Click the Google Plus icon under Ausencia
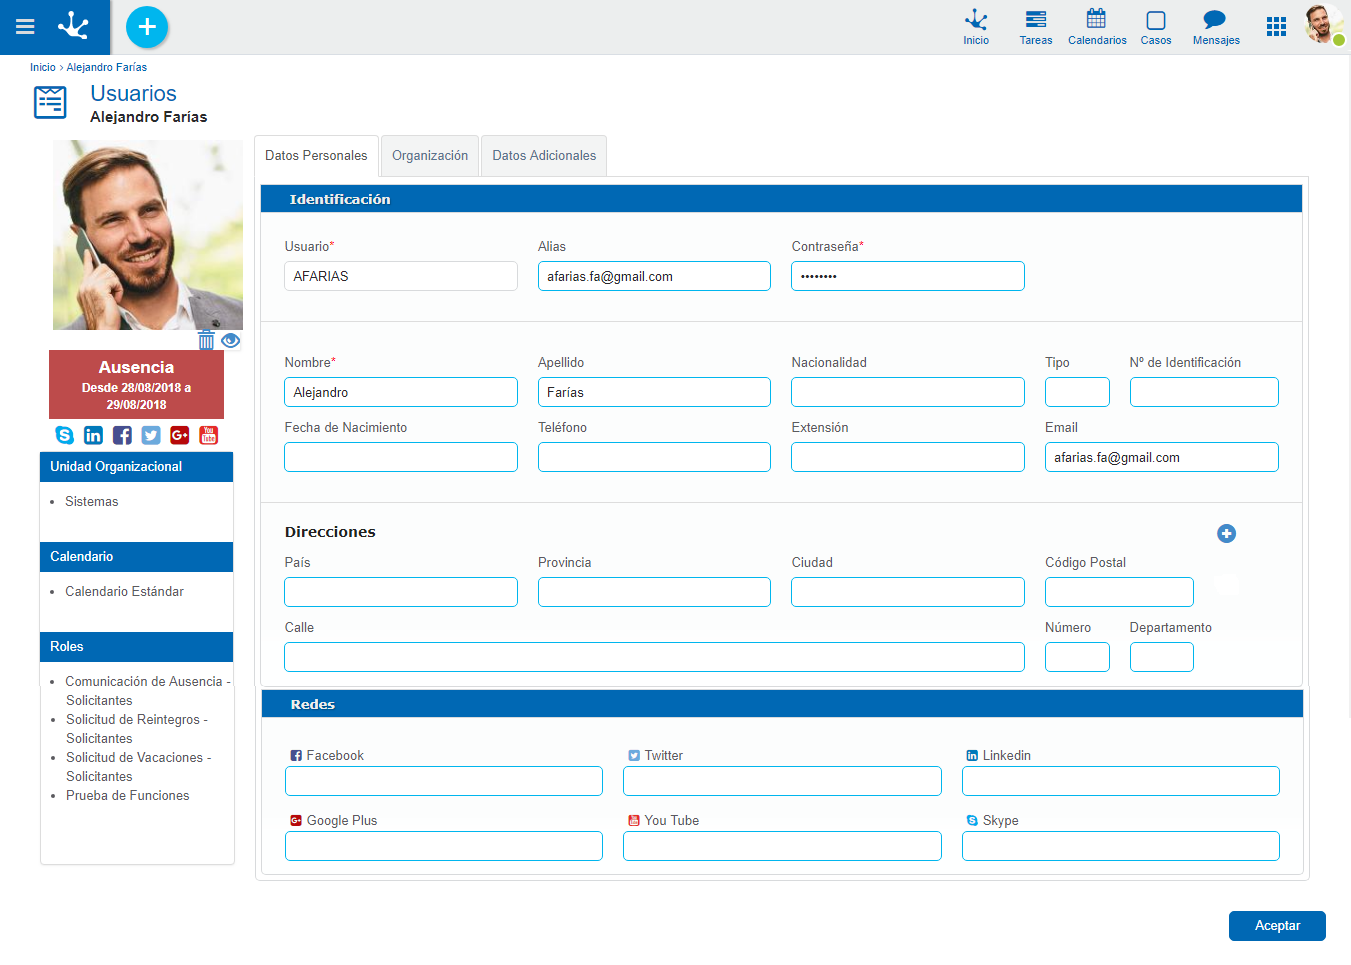The image size is (1351, 965). coord(180,435)
